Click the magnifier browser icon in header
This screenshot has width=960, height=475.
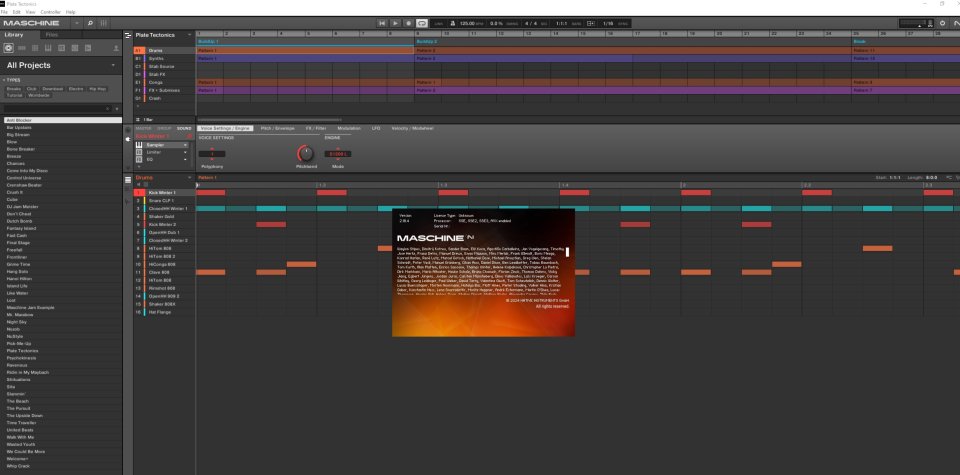point(90,23)
